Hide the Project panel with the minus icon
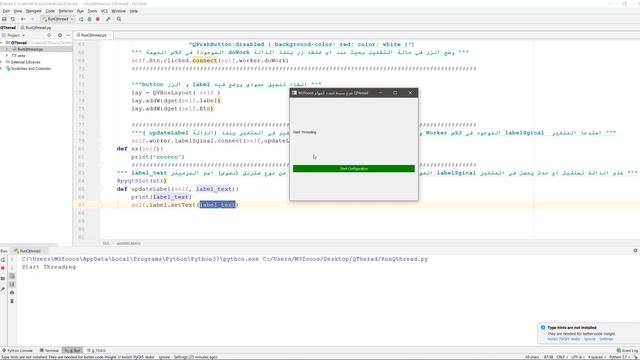The width and height of the screenshot is (640, 360). [68, 36]
